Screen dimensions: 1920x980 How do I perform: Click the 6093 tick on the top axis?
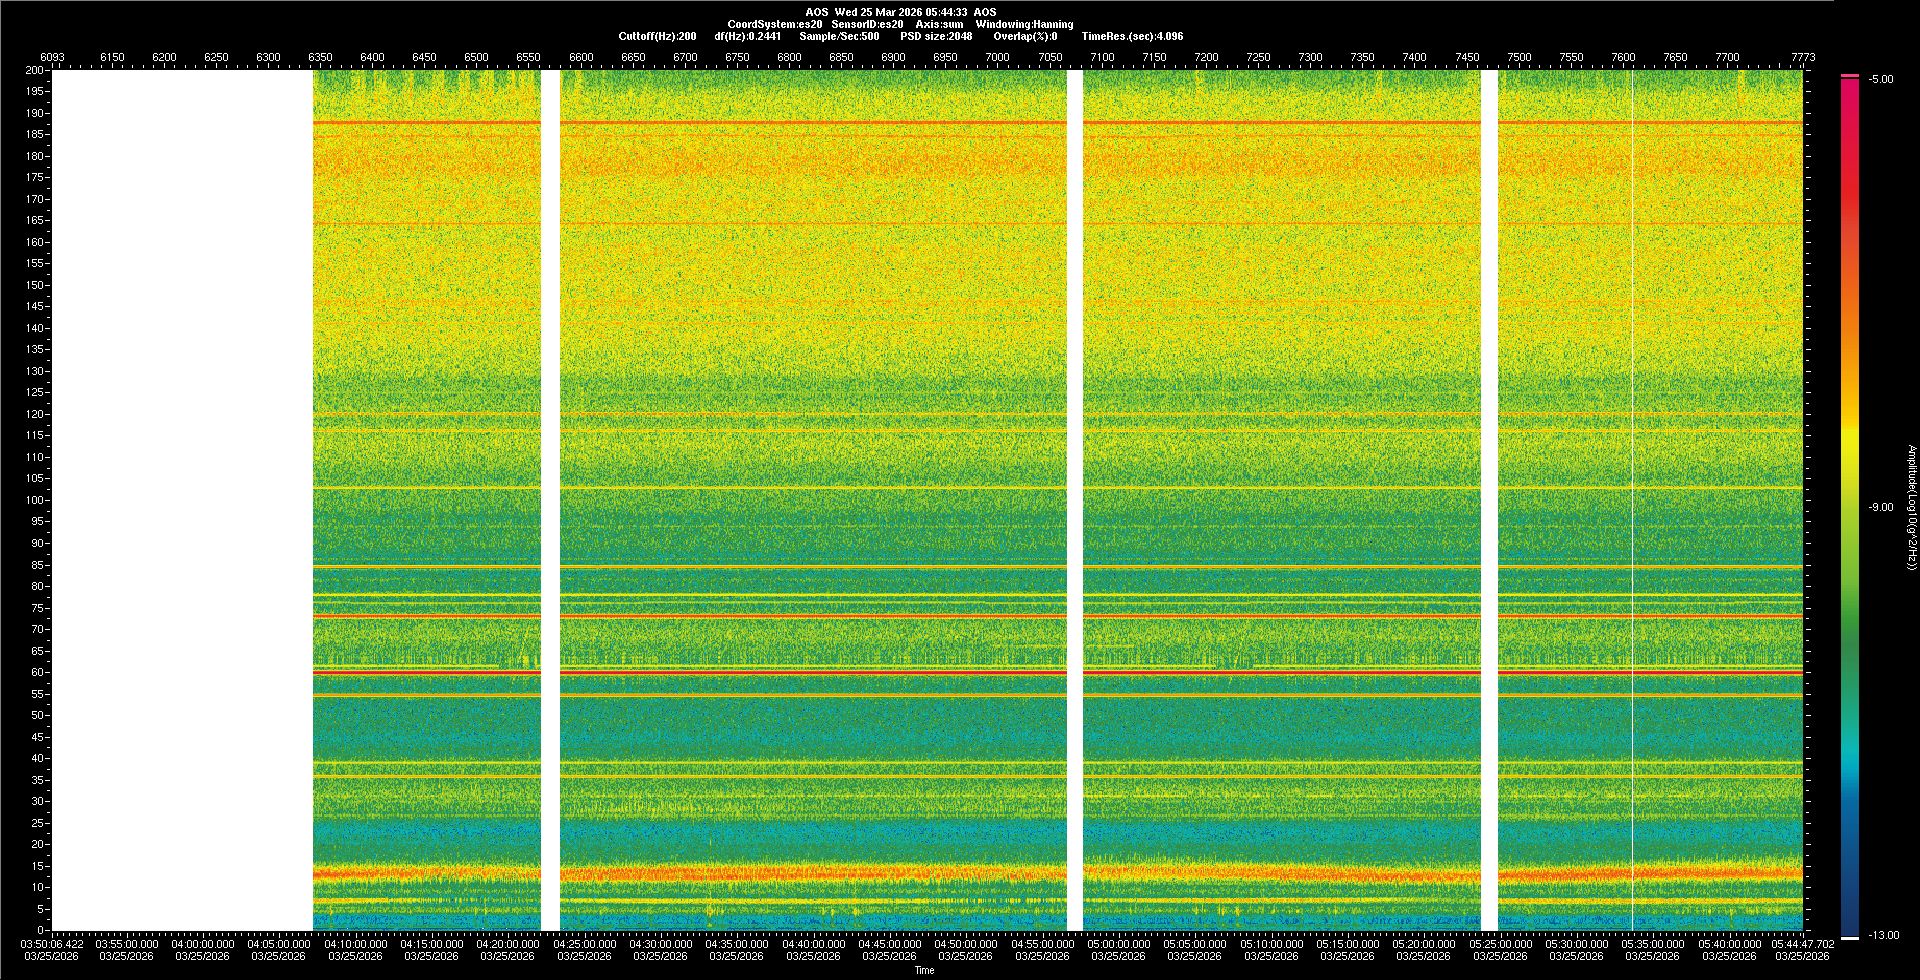(52, 57)
